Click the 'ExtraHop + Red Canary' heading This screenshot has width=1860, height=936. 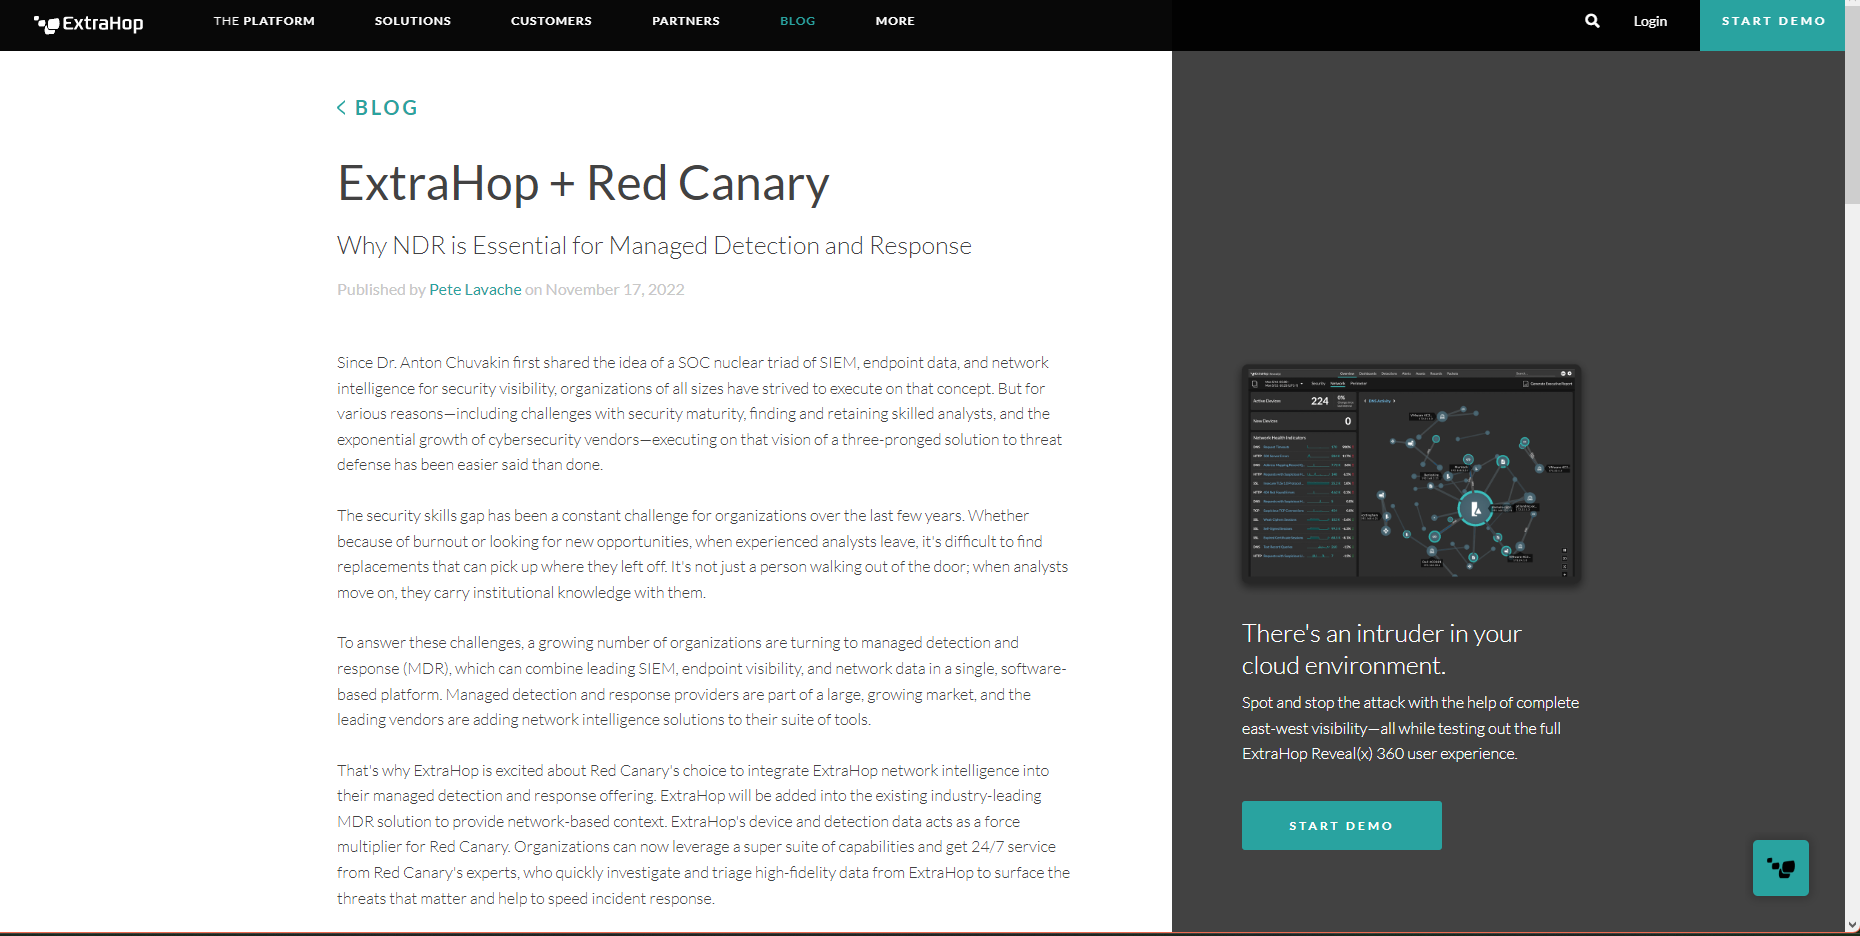[583, 184]
